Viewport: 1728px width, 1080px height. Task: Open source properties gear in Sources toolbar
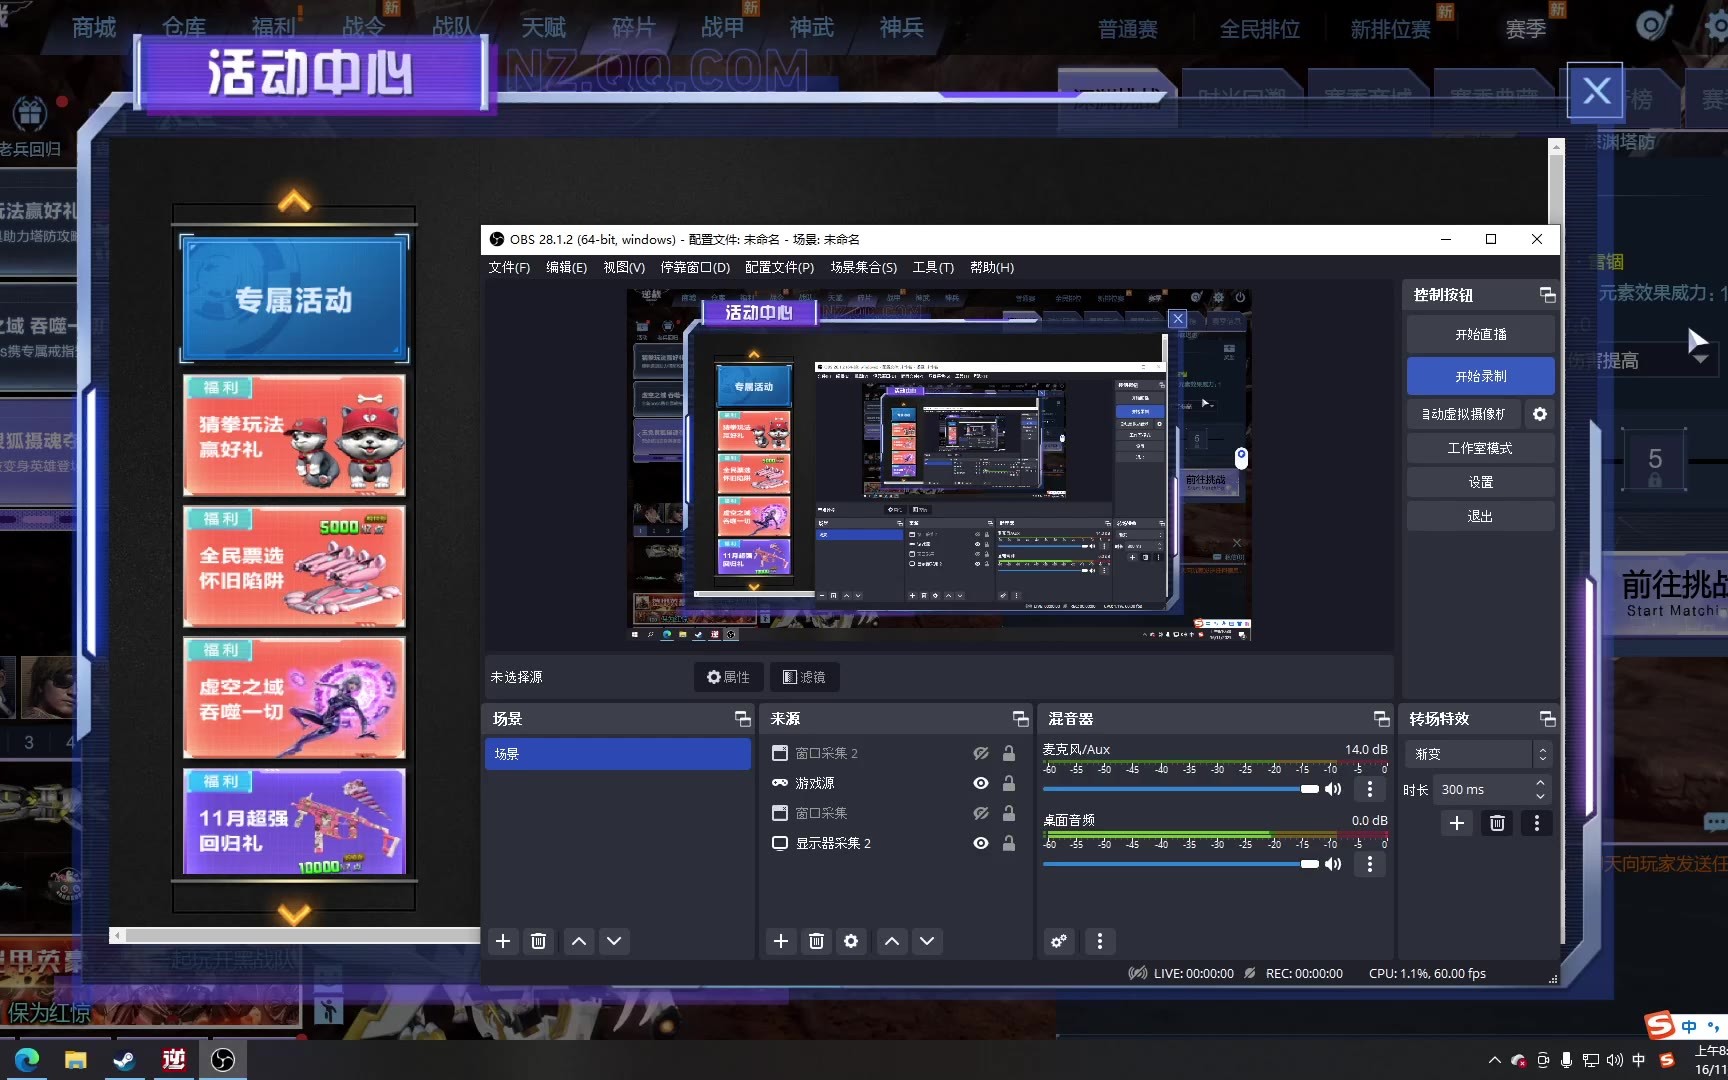[851, 941]
